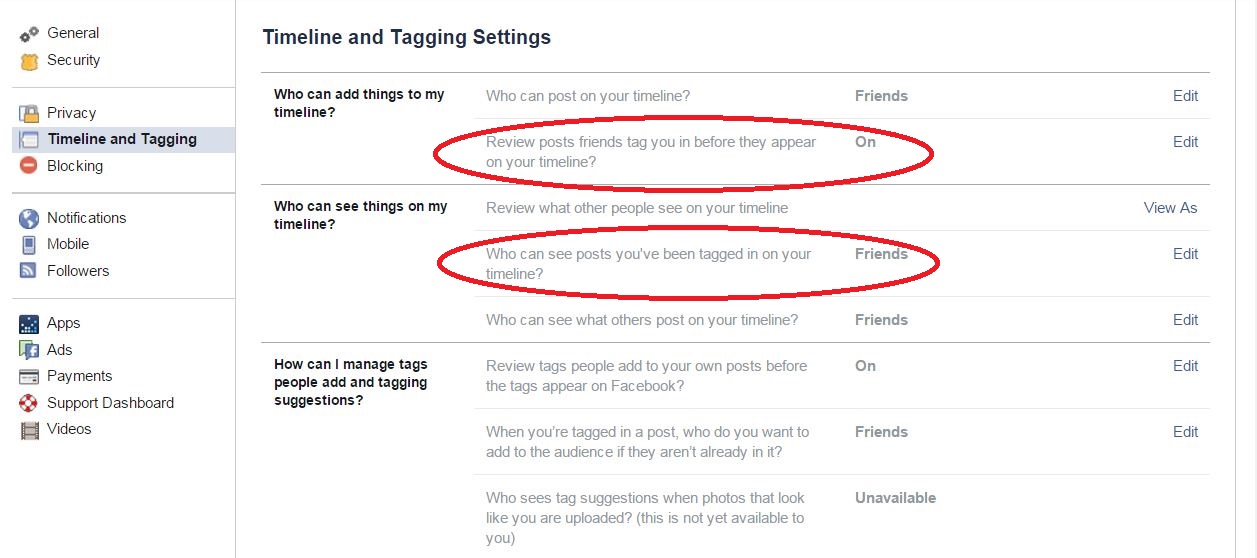Open the Apps settings section
The image size is (1257, 558).
(x=63, y=323)
